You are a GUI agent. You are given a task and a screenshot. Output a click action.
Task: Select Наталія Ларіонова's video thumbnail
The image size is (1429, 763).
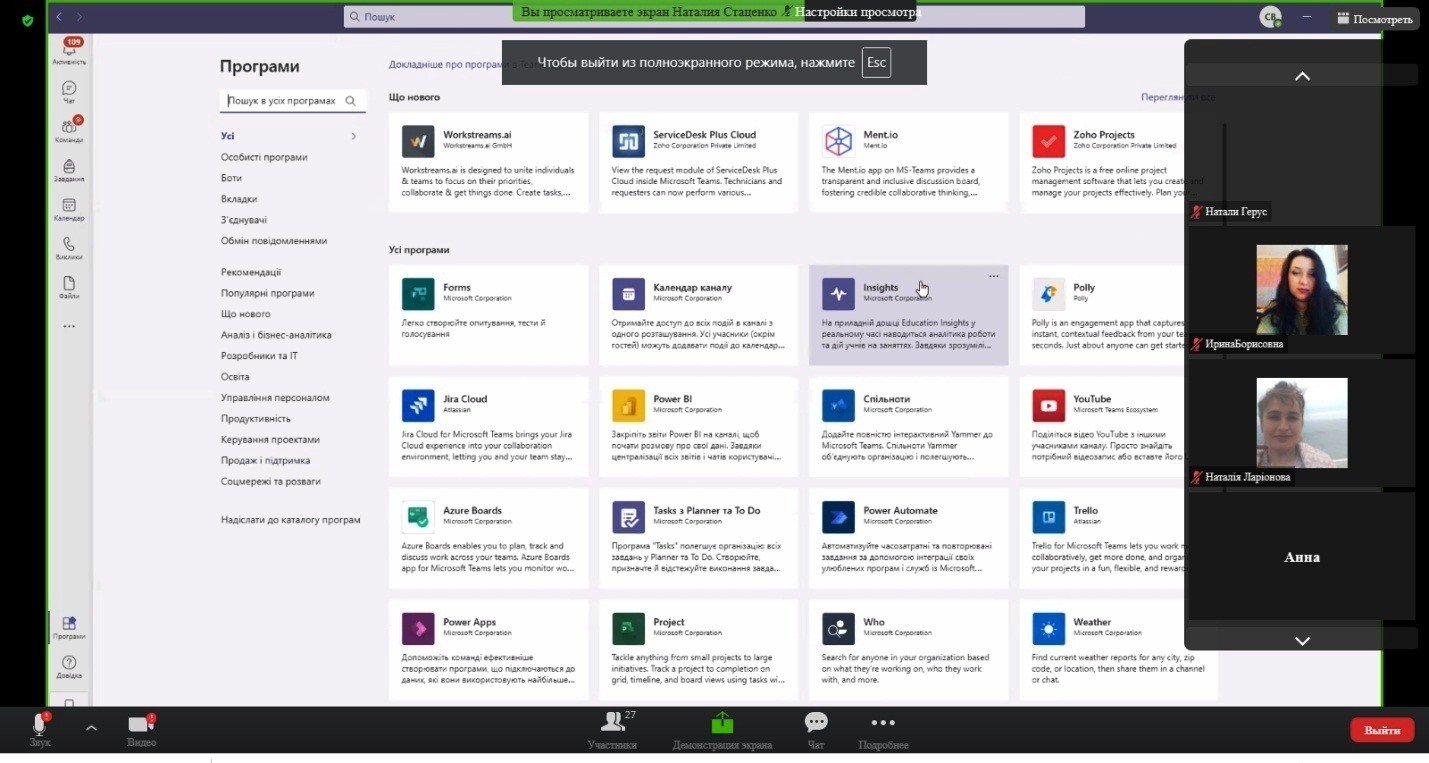(x=1301, y=423)
